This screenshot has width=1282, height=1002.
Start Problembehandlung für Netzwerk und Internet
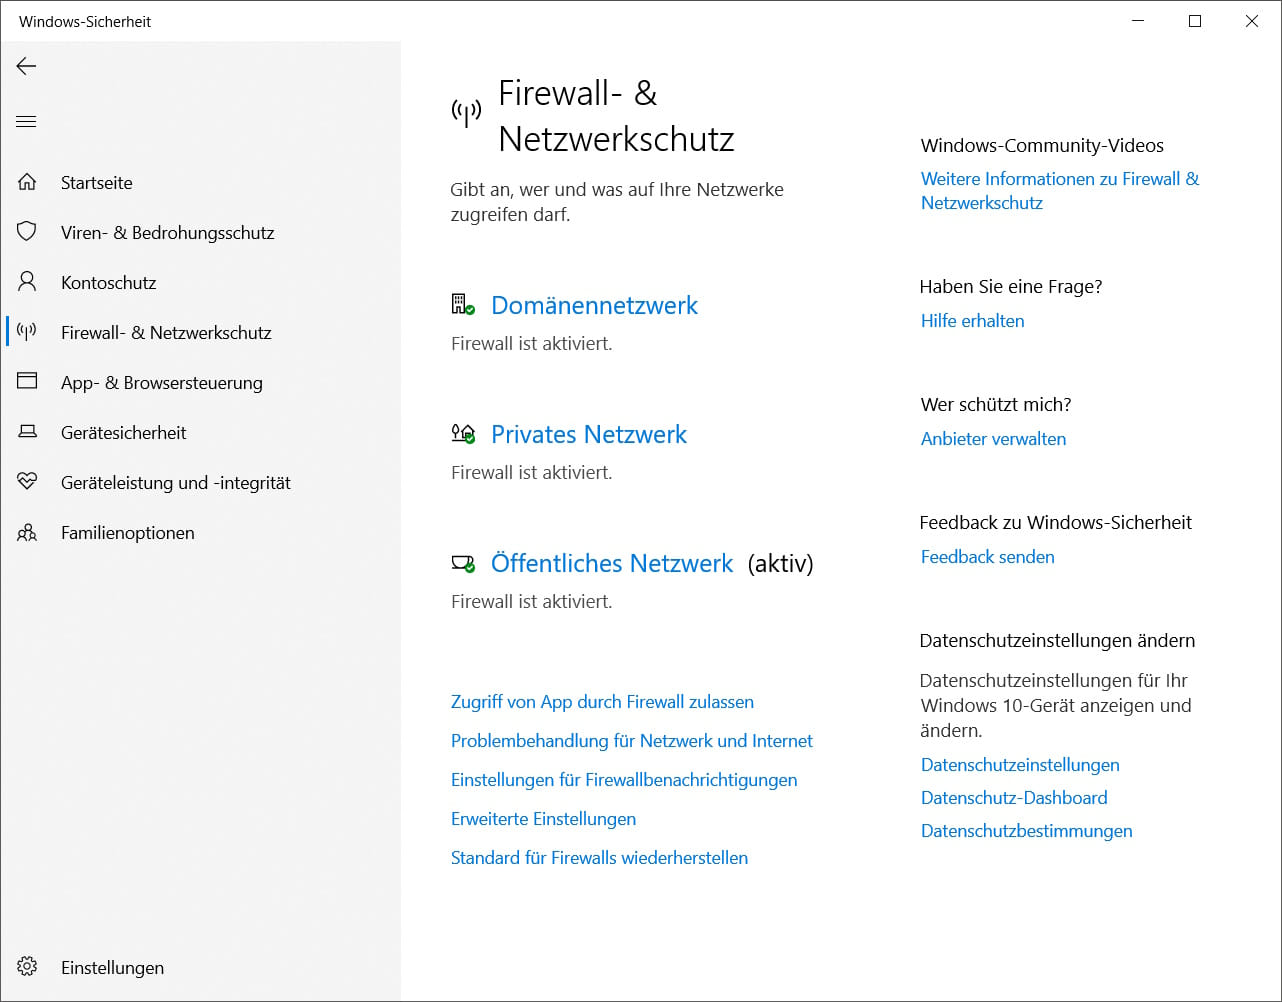(632, 740)
